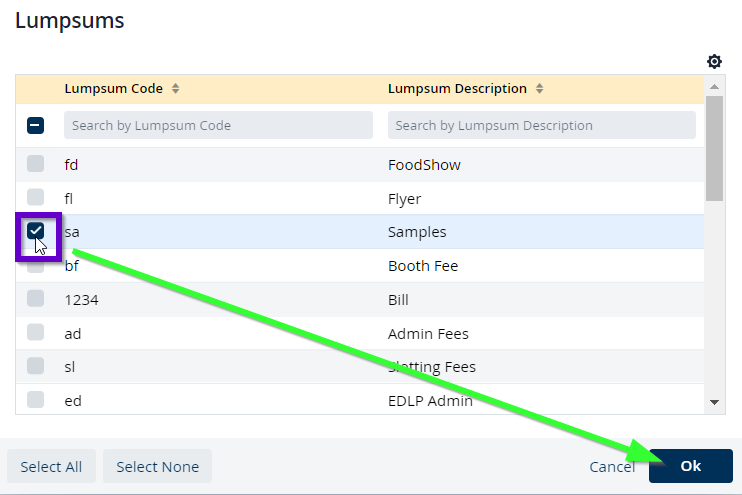Check the Slotting Fees row checkbox
This screenshot has height=495, width=742.
click(35, 366)
